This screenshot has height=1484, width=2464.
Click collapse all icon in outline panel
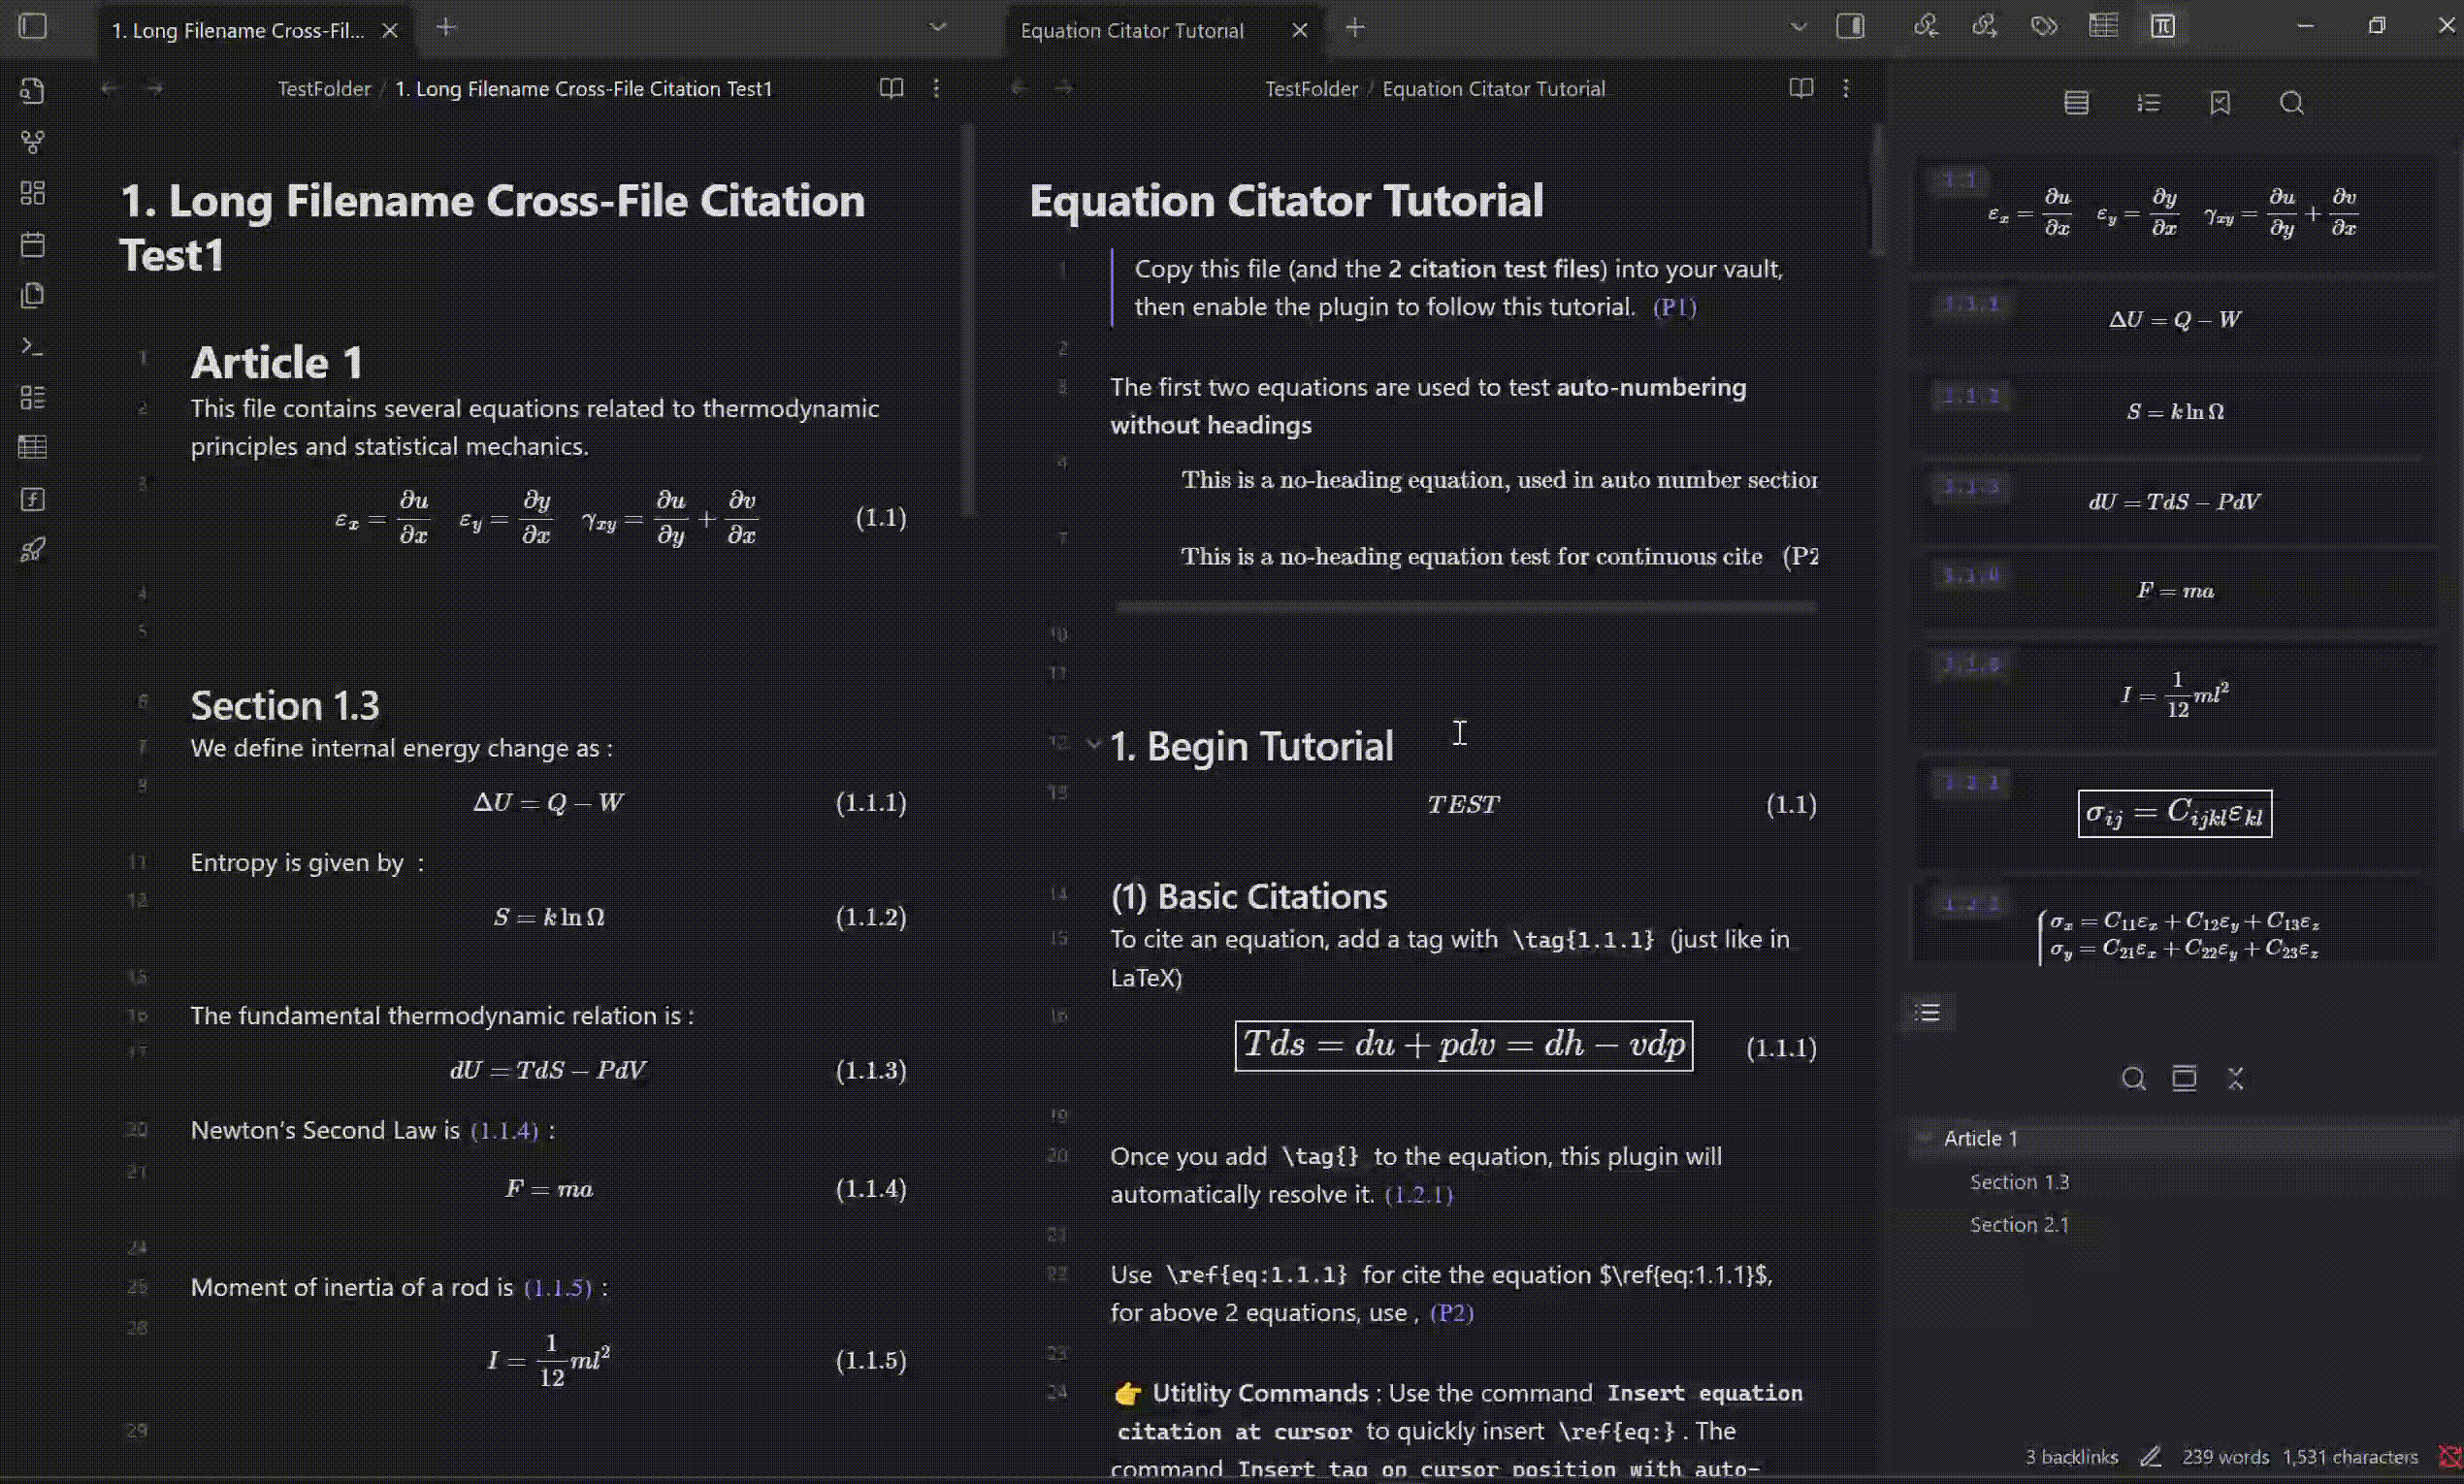(2235, 1078)
